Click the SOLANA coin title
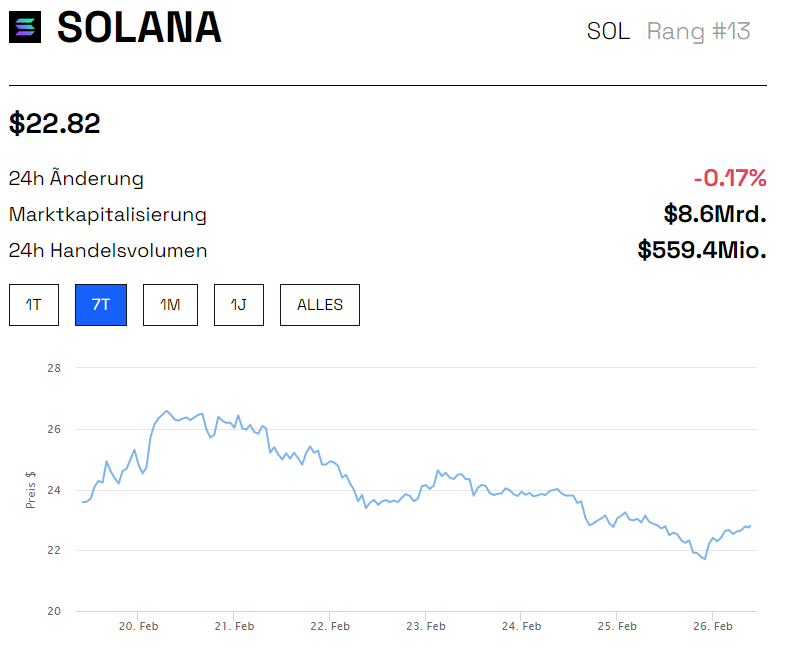 (x=139, y=28)
